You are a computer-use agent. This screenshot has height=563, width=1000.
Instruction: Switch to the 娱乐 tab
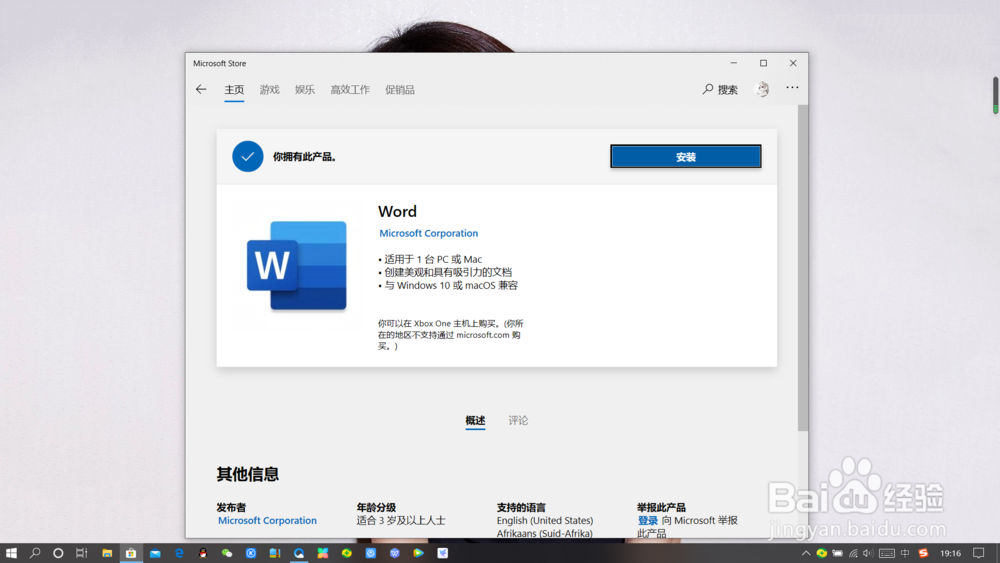click(x=305, y=90)
